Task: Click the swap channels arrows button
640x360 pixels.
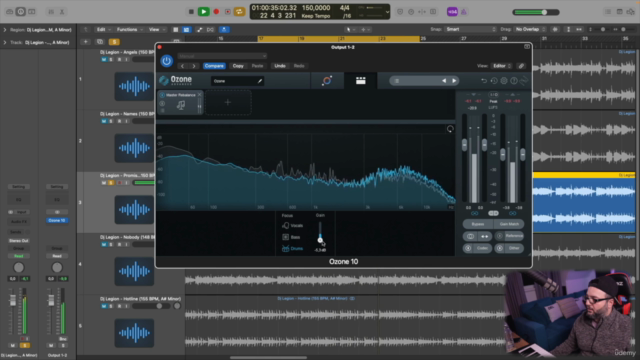Action: 484,236
